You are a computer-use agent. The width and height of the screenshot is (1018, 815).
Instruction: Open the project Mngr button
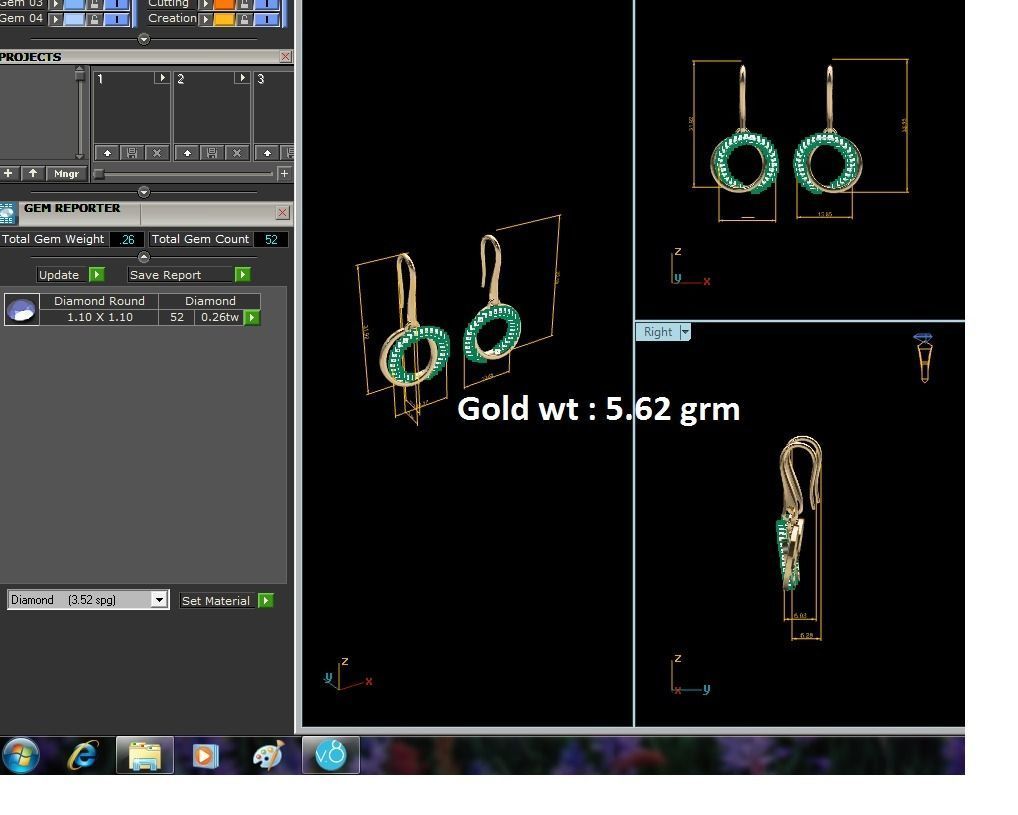[x=66, y=173]
